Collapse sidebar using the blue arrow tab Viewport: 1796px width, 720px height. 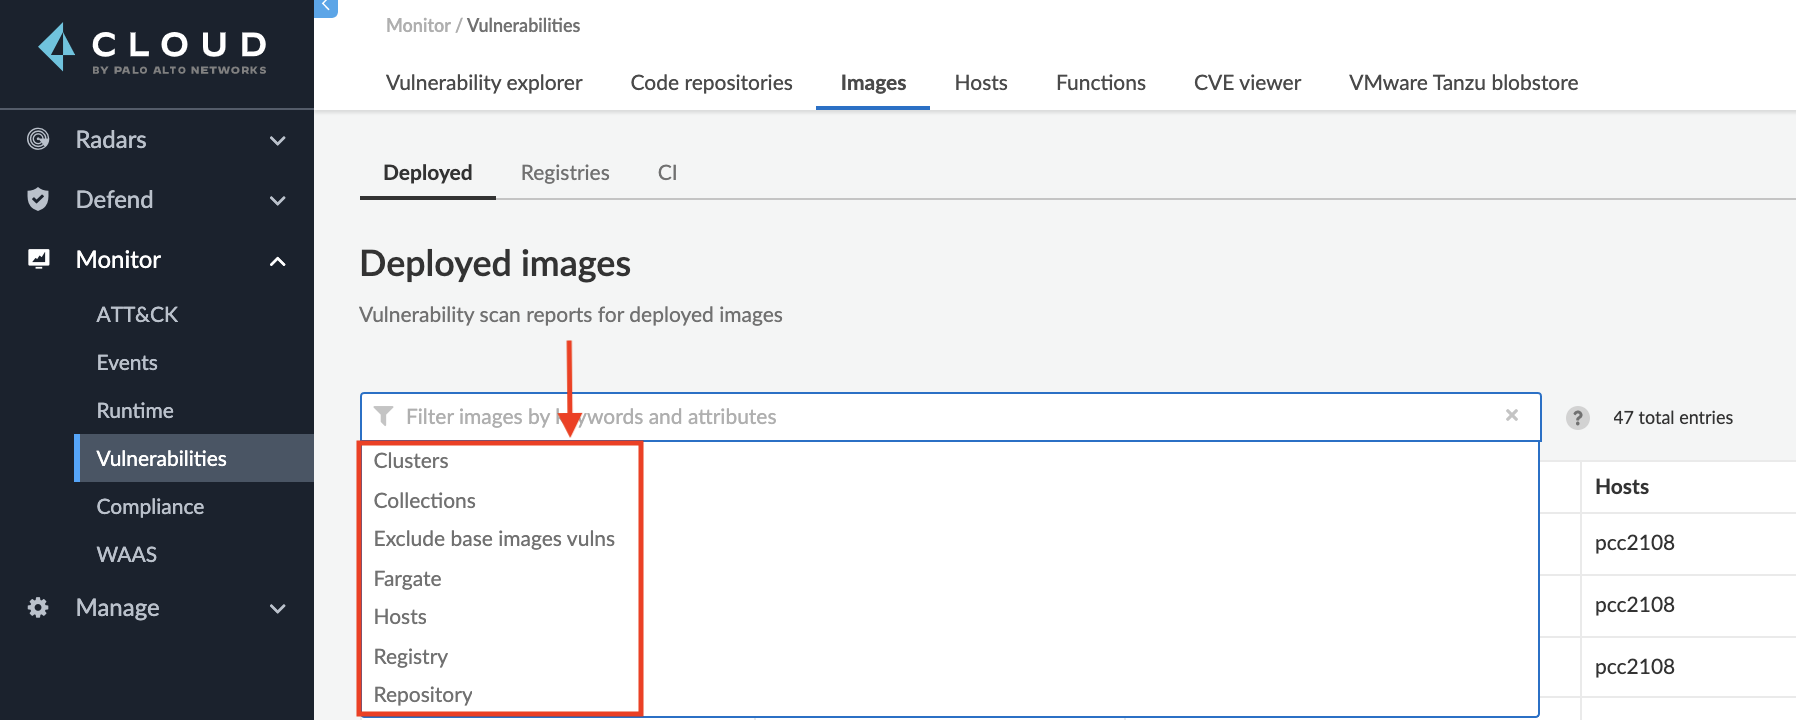326,7
